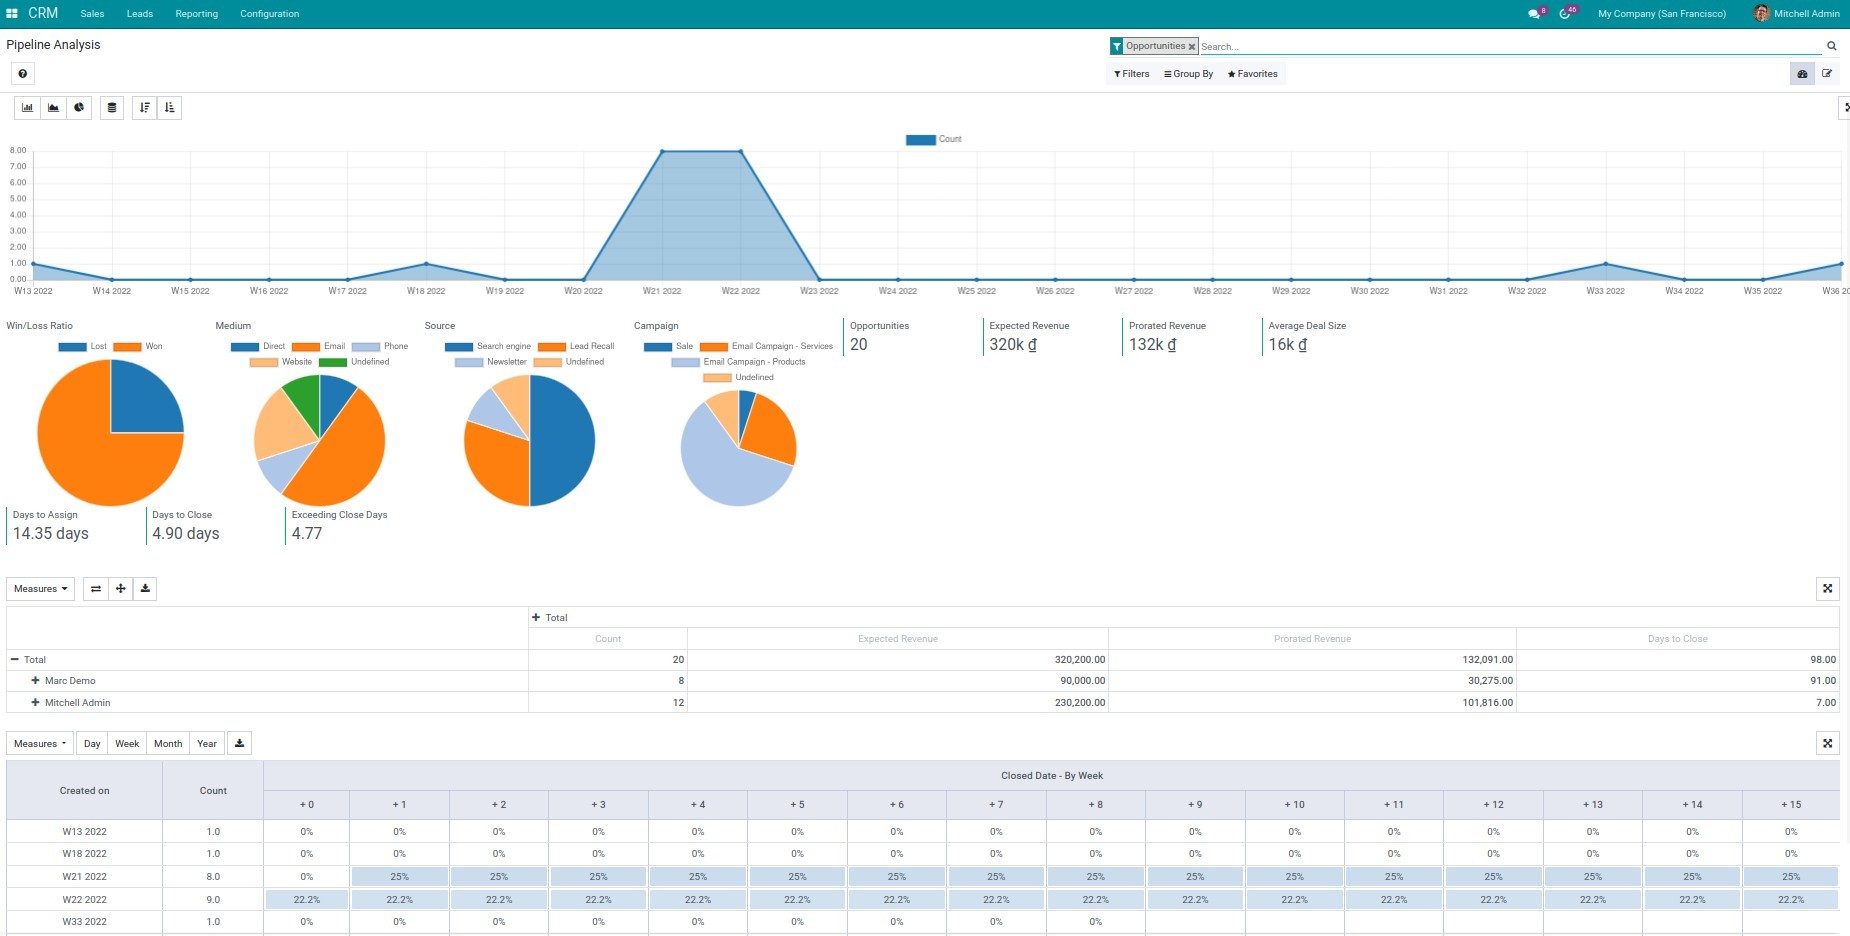Open the Measures dropdown

pyautogui.click(x=40, y=588)
